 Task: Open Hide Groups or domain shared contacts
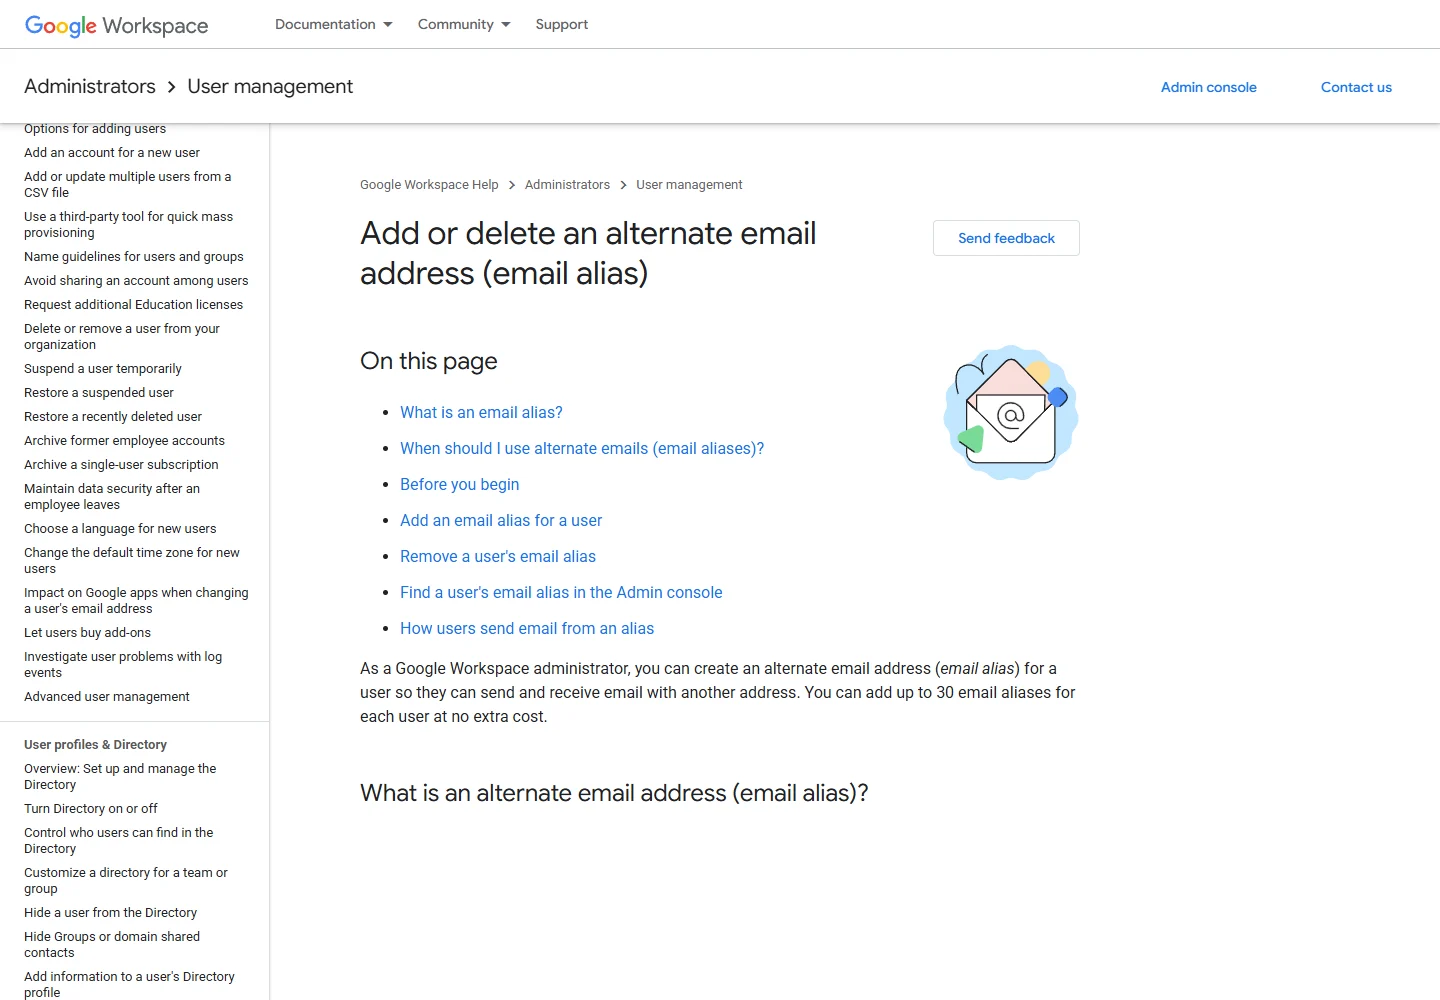click(x=112, y=945)
